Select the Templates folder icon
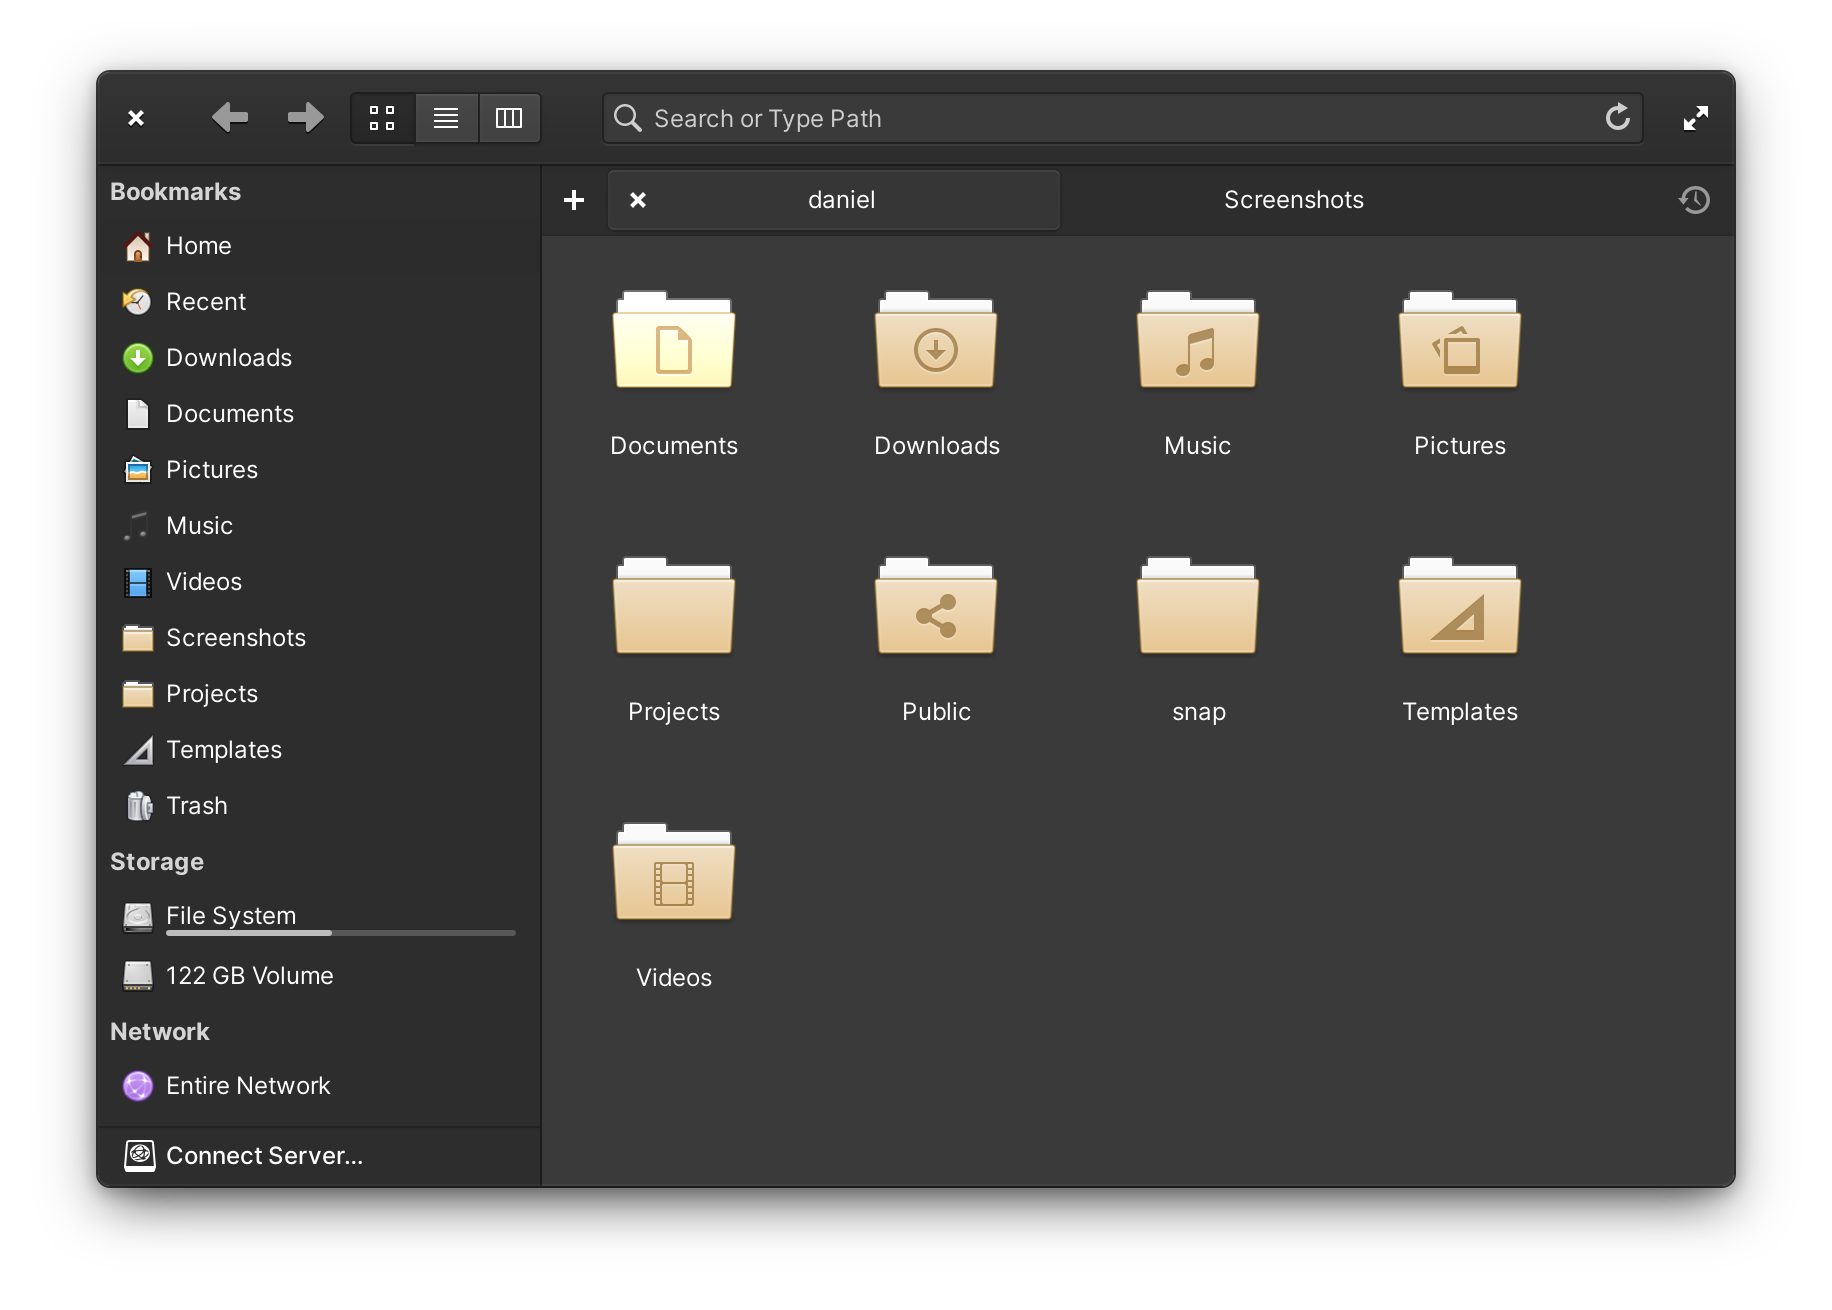 [x=1460, y=606]
